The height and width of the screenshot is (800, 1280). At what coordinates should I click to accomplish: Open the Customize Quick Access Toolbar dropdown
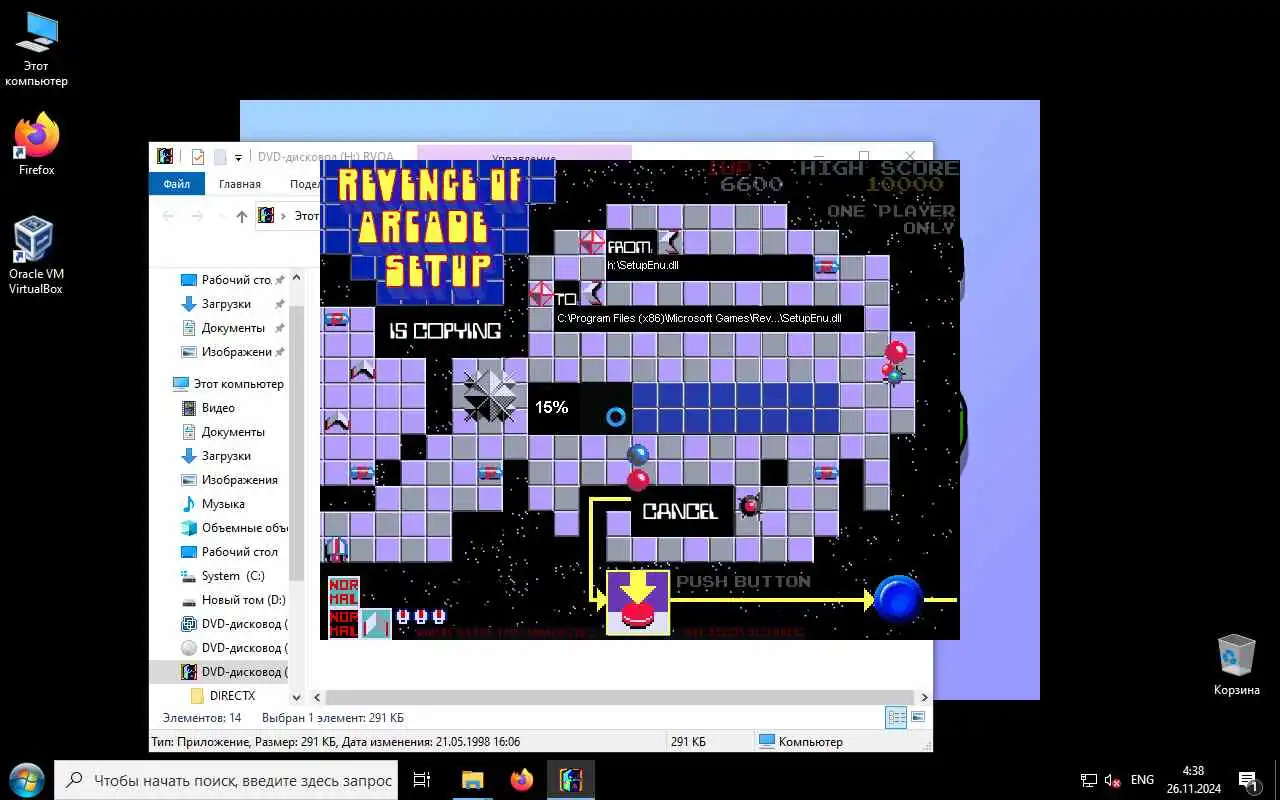click(x=238, y=157)
